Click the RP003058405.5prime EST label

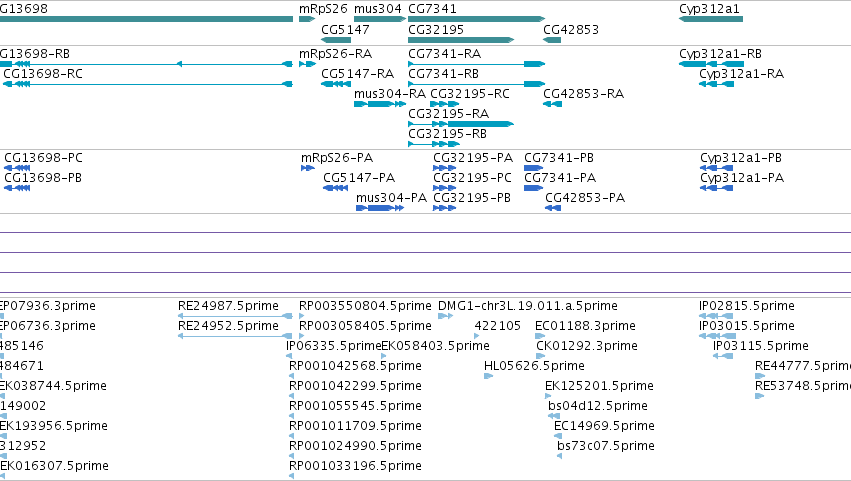click(365, 326)
